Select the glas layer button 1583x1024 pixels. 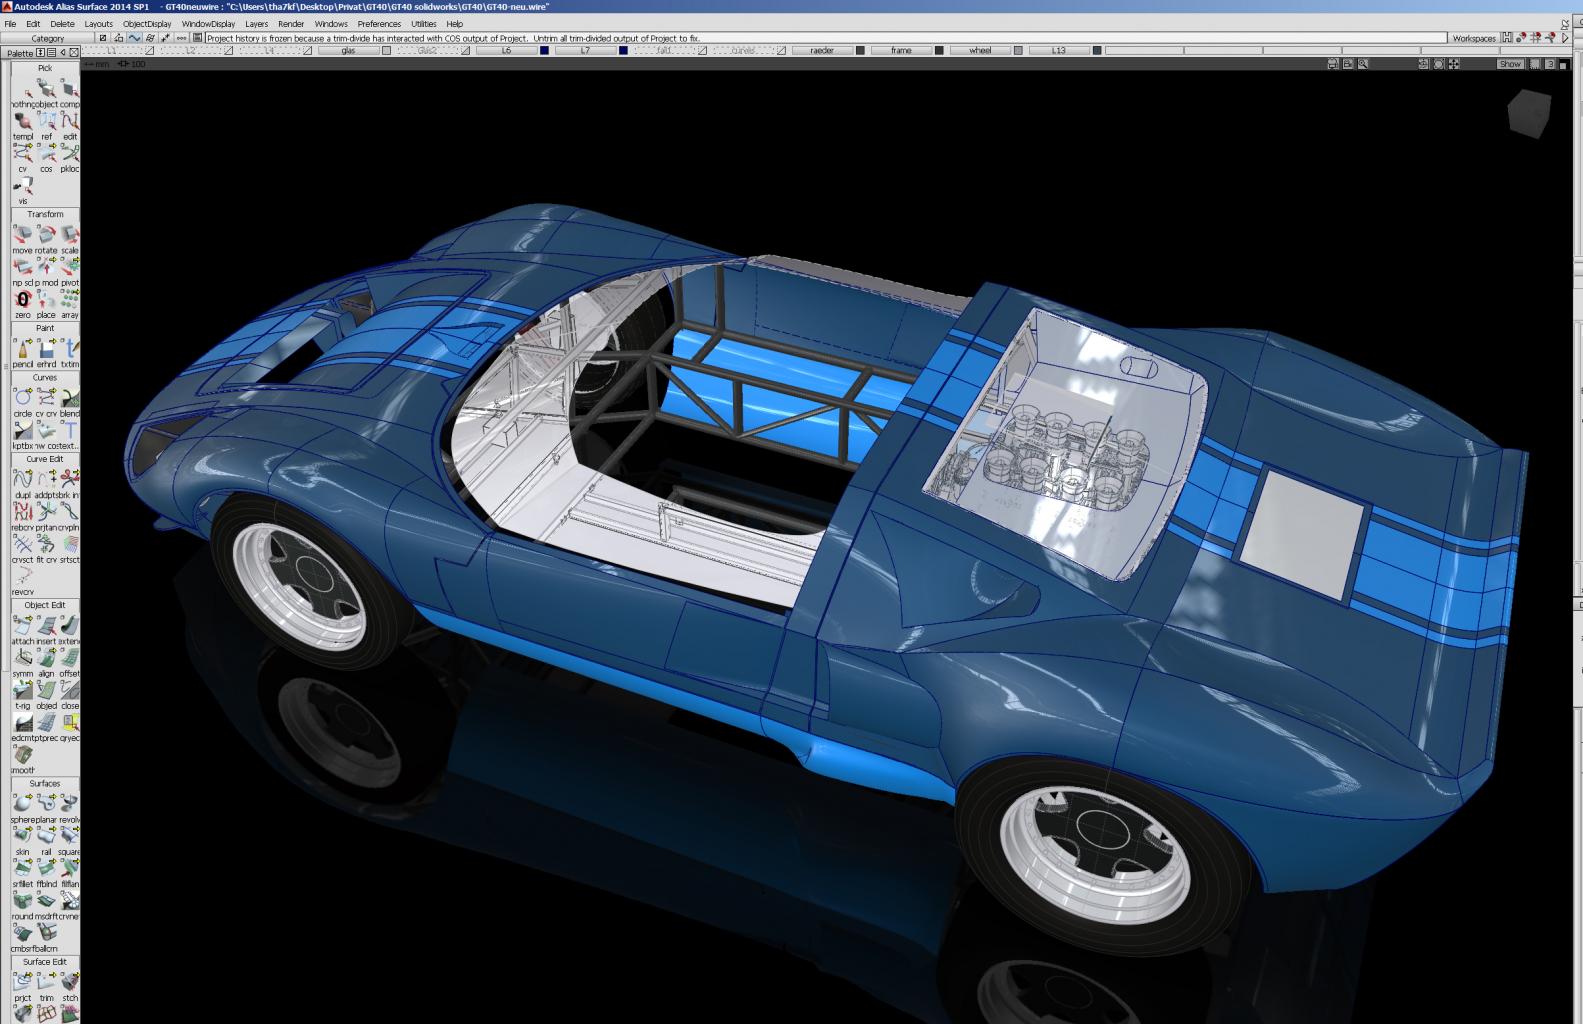coord(348,50)
